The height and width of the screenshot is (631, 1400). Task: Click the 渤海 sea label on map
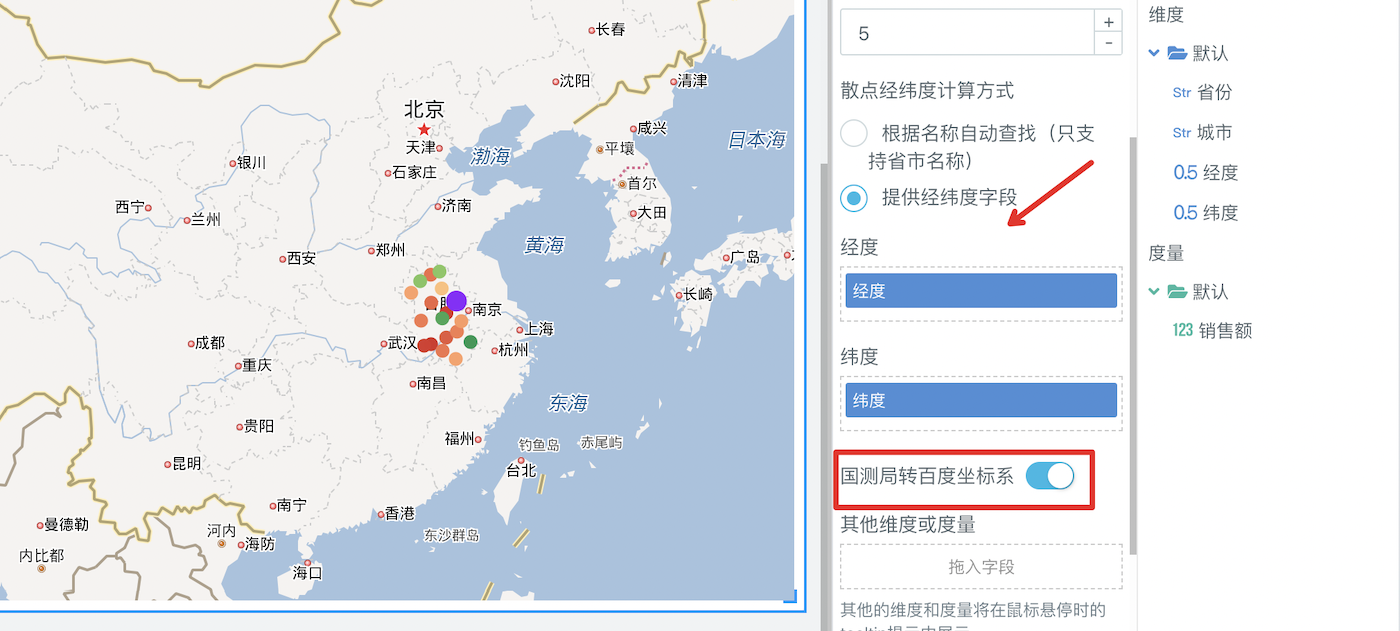click(x=490, y=156)
